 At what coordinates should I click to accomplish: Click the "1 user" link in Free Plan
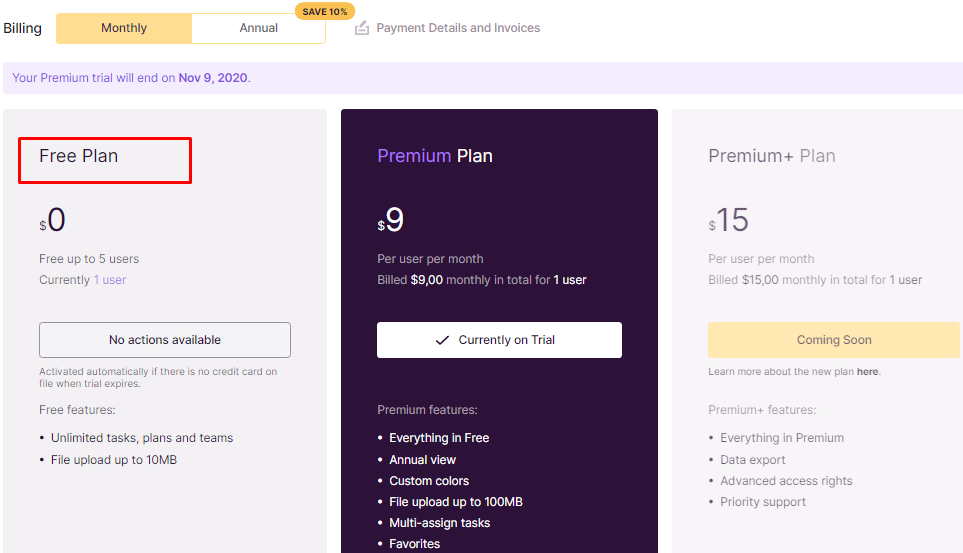[110, 280]
